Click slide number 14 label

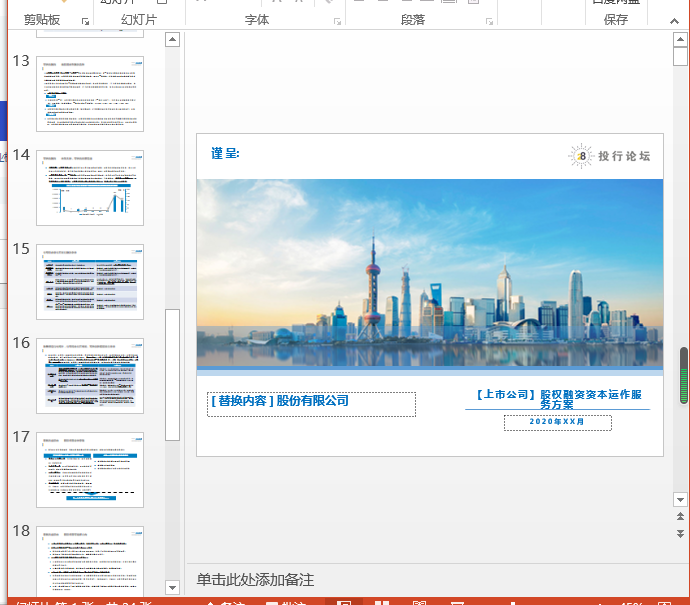[21, 155]
